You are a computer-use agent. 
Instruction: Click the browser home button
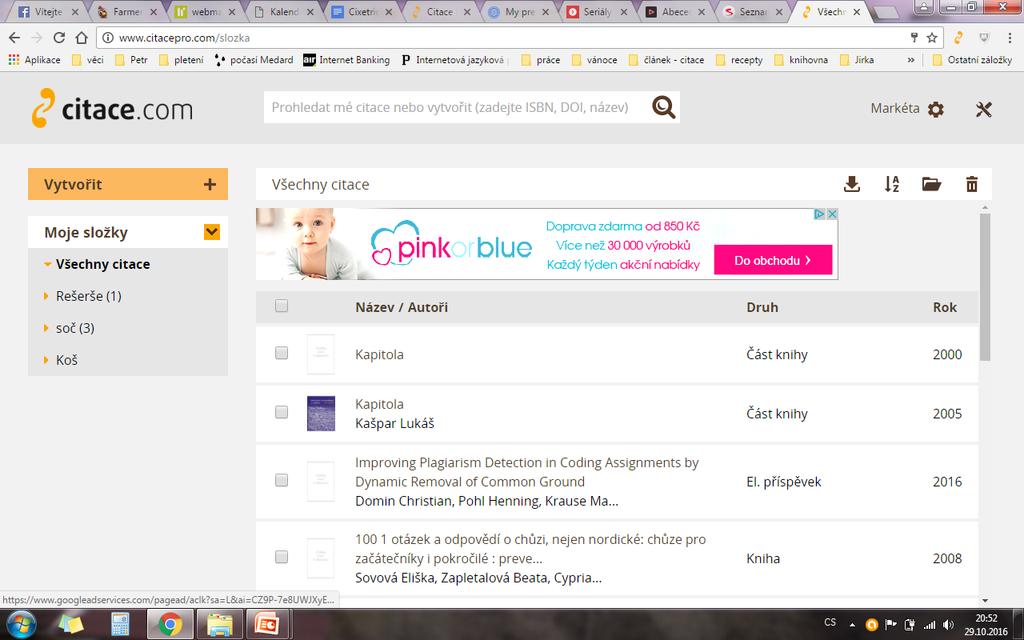coord(81,37)
